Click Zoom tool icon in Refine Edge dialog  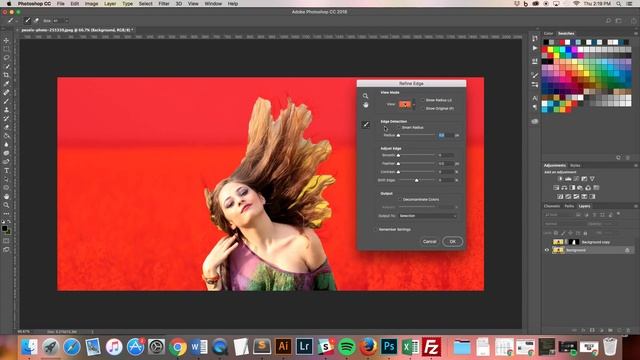click(x=365, y=96)
